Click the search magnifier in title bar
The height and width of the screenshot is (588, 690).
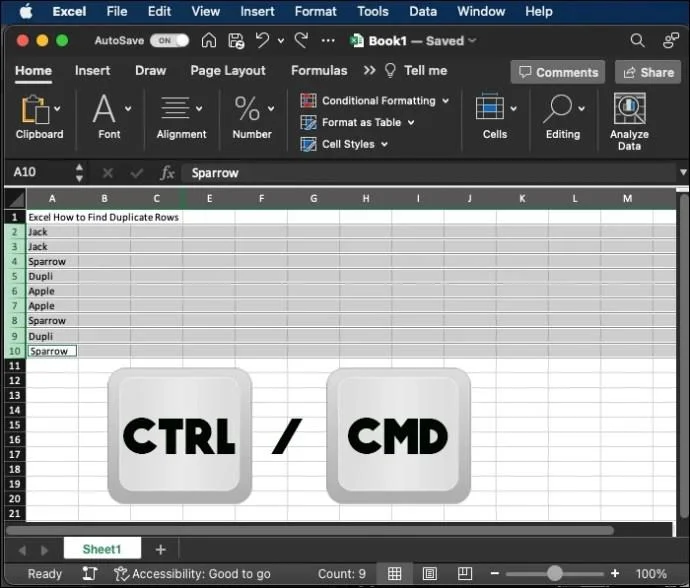(637, 41)
